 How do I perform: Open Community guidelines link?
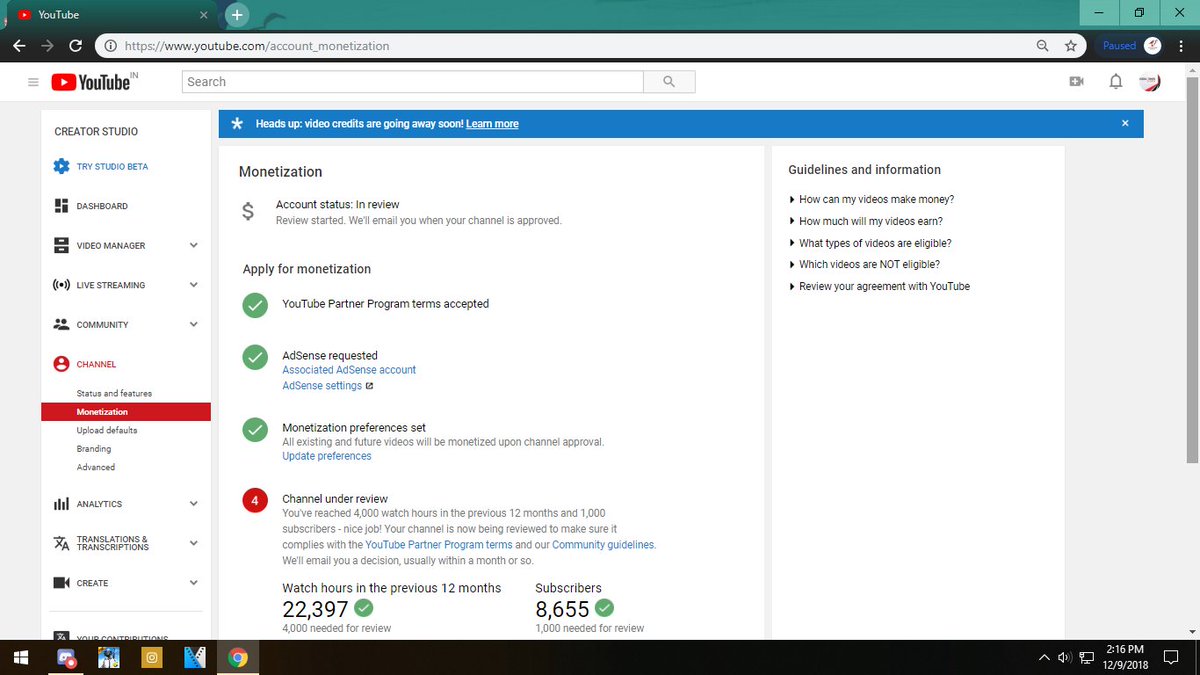pyautogui.click(x=603, y=545)
